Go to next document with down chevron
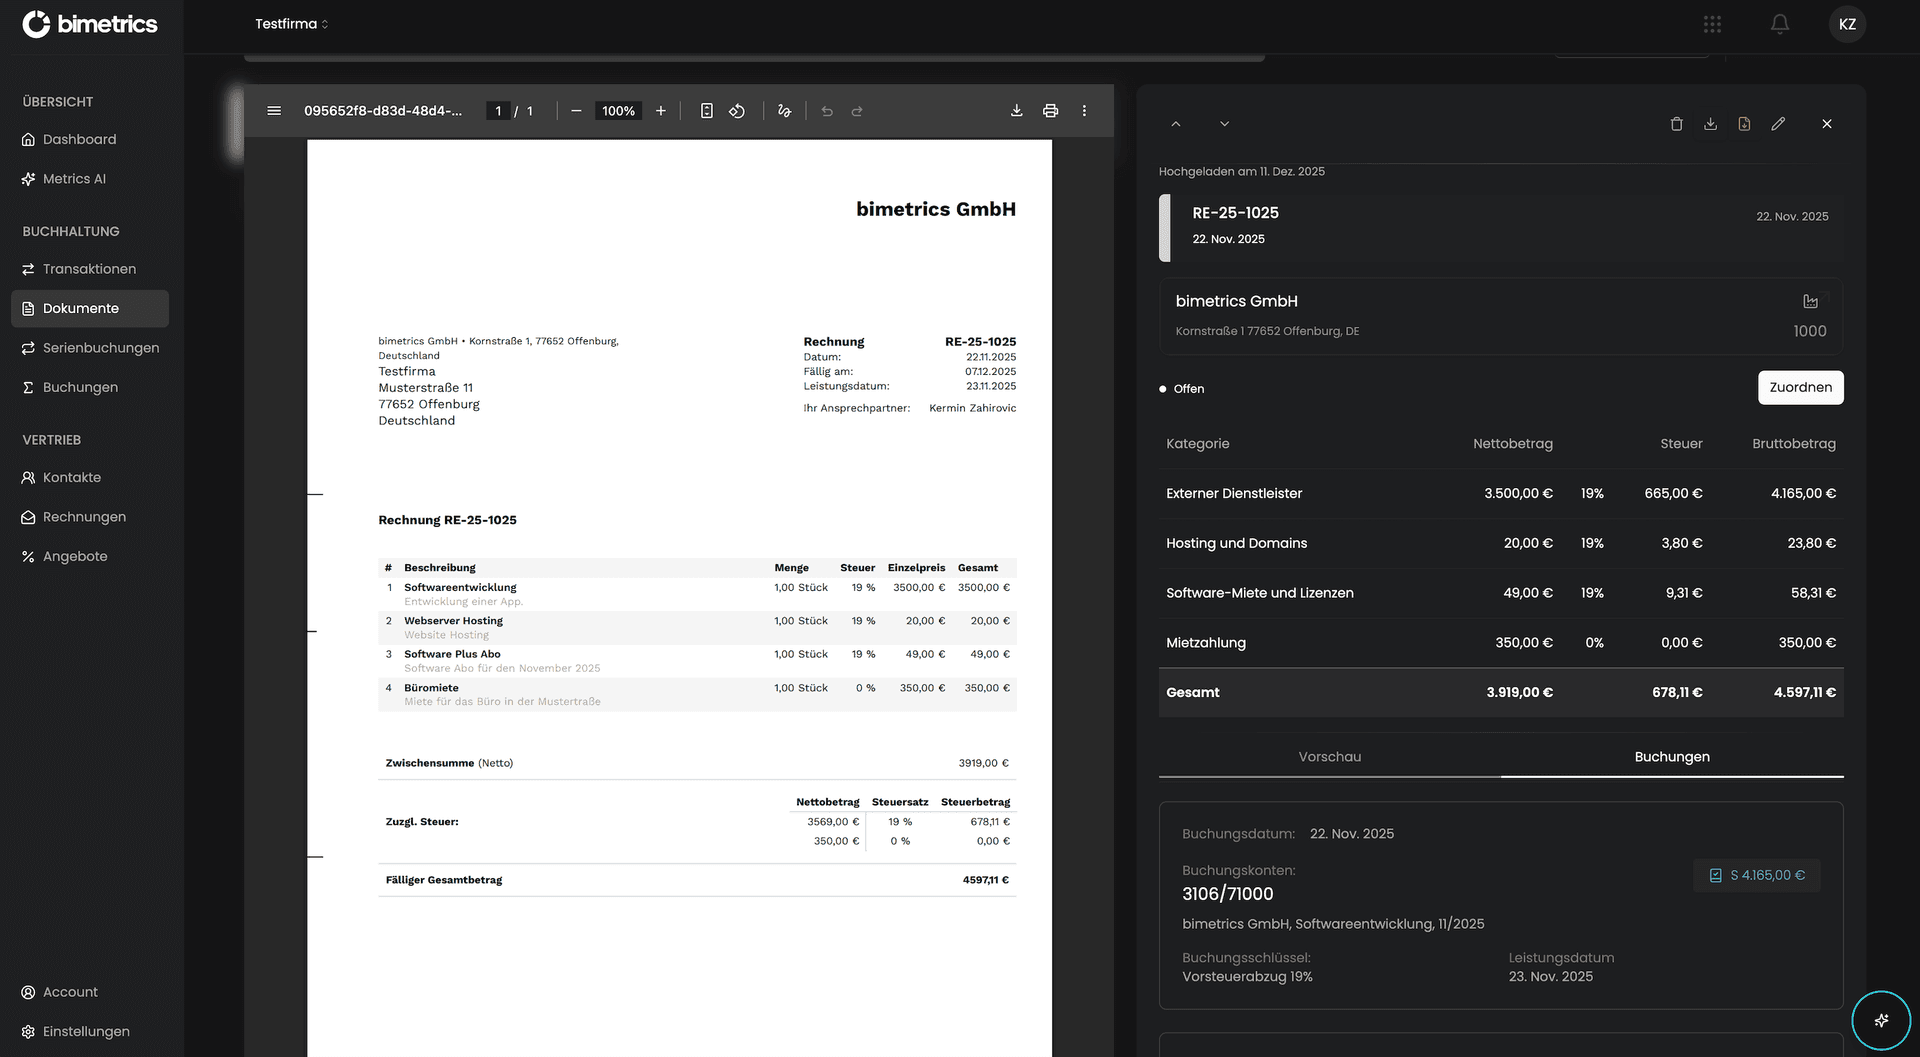Screen dimensions: 1920x1057 pos(1224,124)
